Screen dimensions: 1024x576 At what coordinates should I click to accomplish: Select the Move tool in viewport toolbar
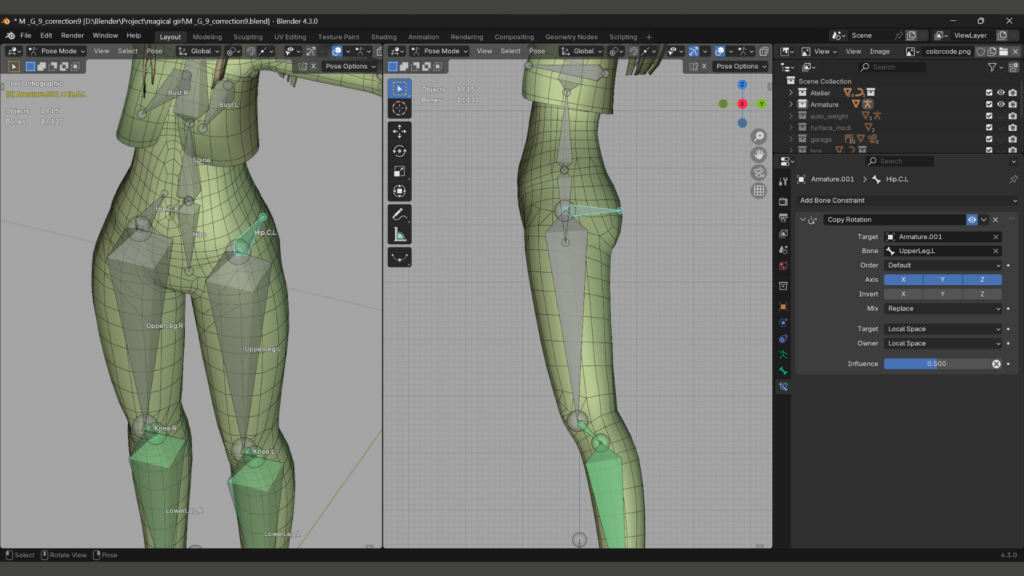(399, 131)
